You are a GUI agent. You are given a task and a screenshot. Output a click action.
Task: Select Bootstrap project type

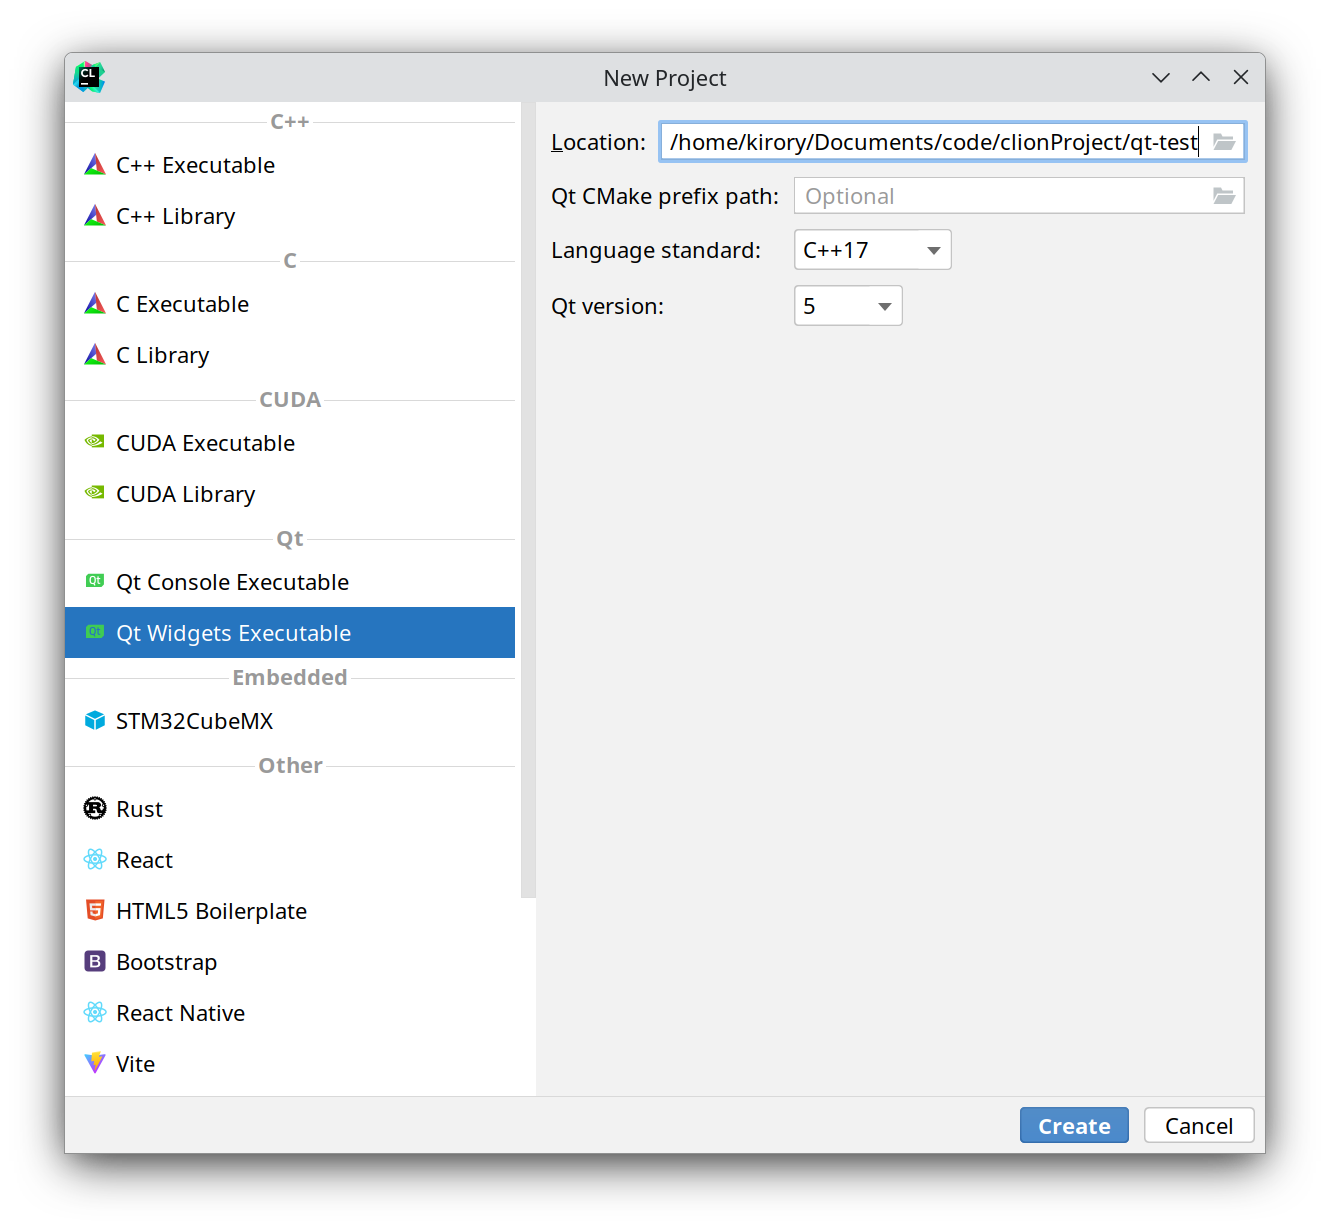[290, 962]
